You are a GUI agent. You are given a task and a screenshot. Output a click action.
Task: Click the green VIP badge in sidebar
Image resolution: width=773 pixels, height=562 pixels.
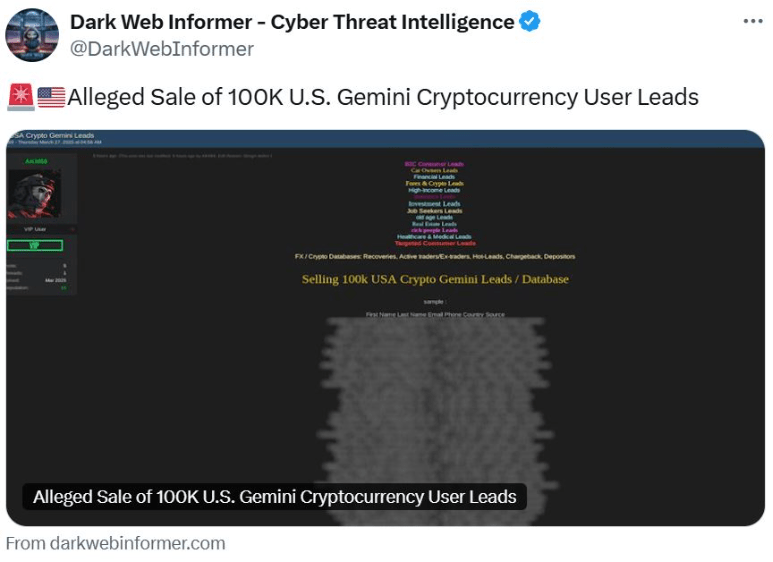click(35, 245)
